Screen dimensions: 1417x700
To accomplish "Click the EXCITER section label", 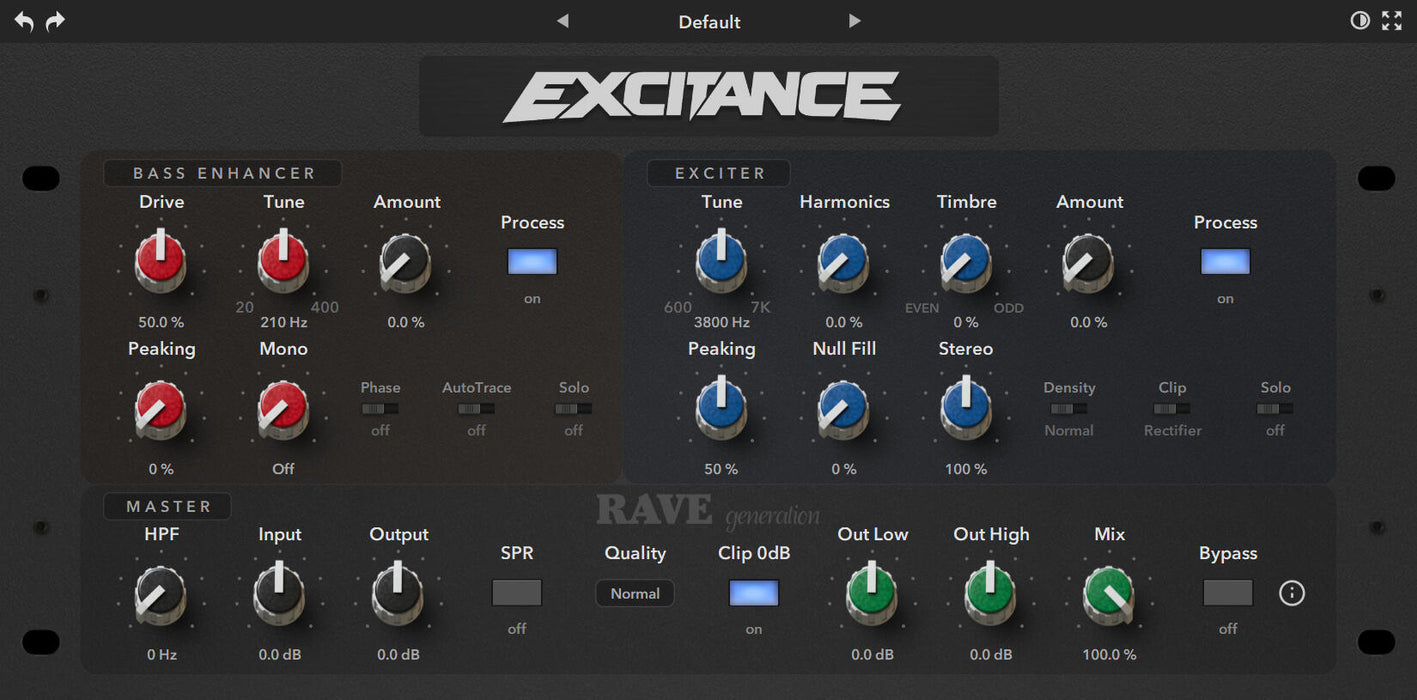I will pyautogui.click(x=719, y=173).
